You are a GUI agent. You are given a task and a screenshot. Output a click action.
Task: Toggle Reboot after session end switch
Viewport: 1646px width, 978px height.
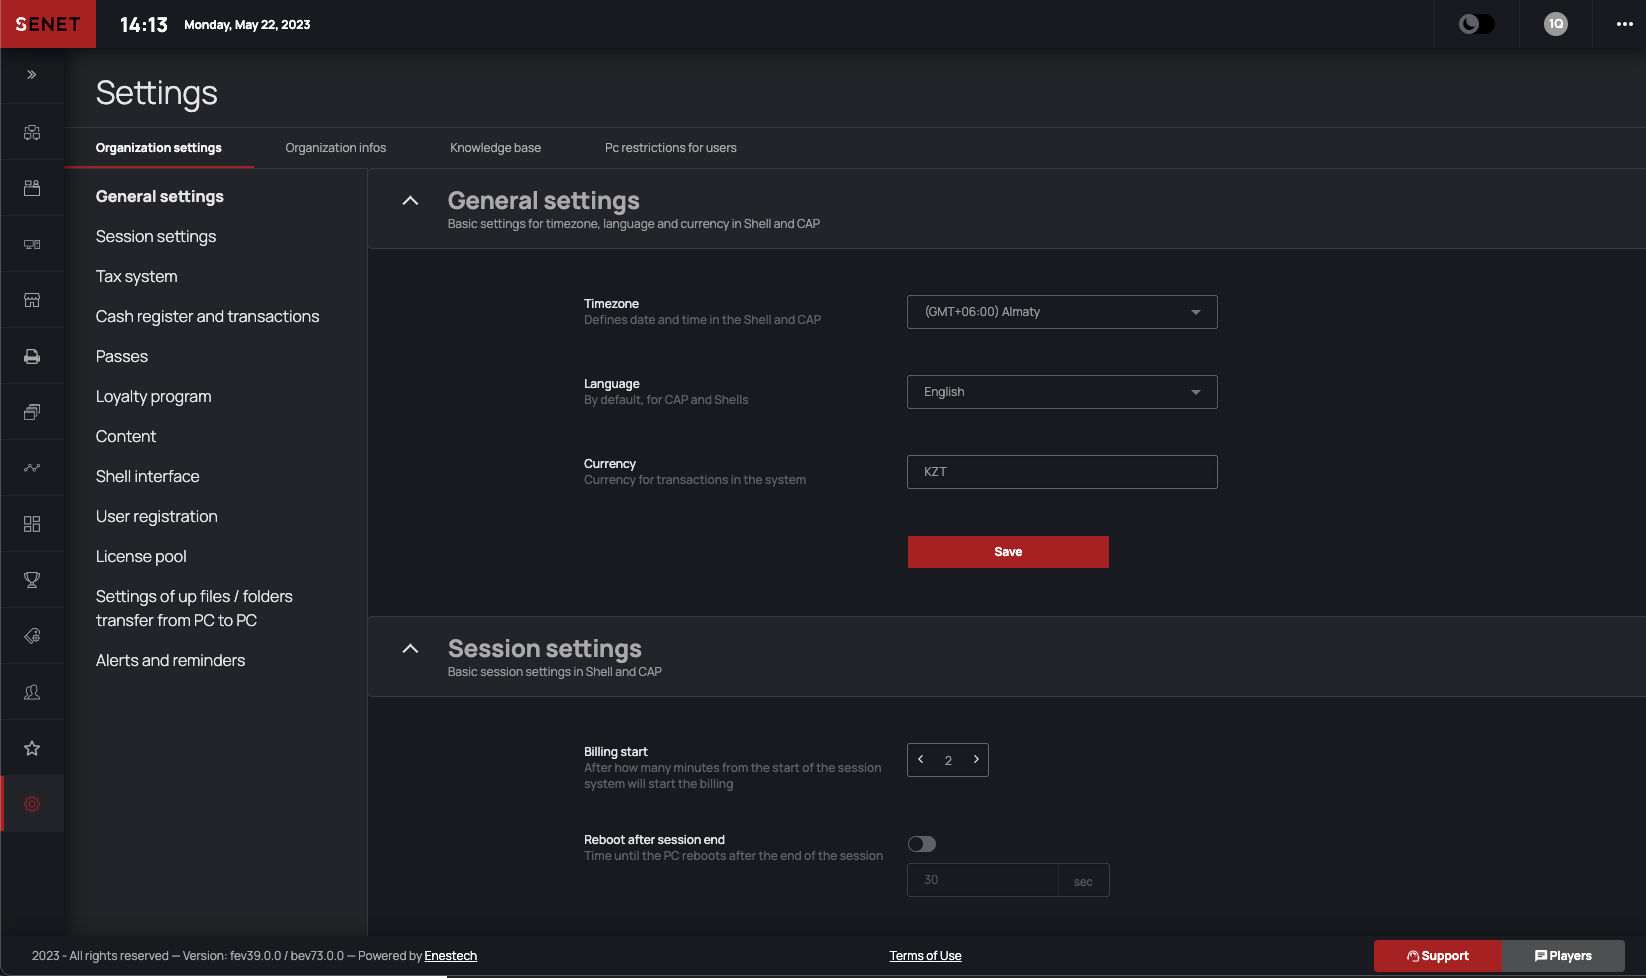[922, 844]
